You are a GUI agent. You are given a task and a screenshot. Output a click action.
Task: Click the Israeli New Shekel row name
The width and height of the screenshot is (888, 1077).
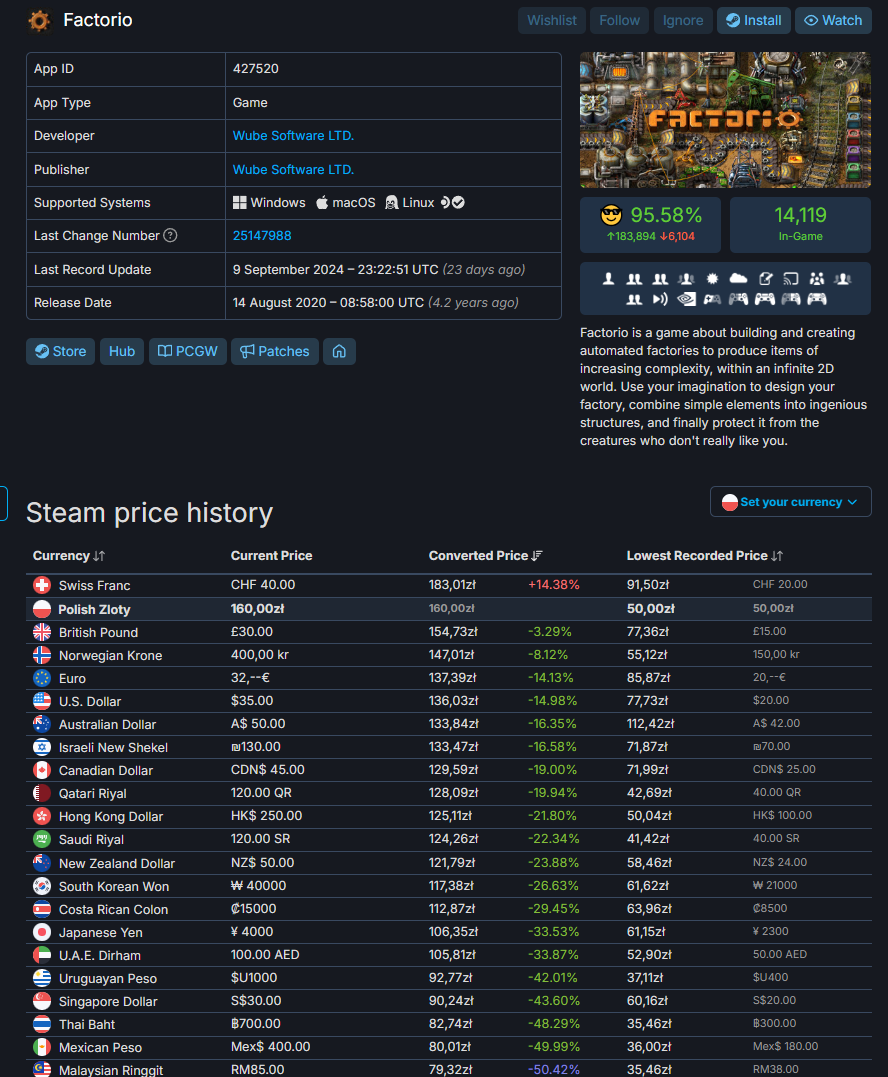113,747
